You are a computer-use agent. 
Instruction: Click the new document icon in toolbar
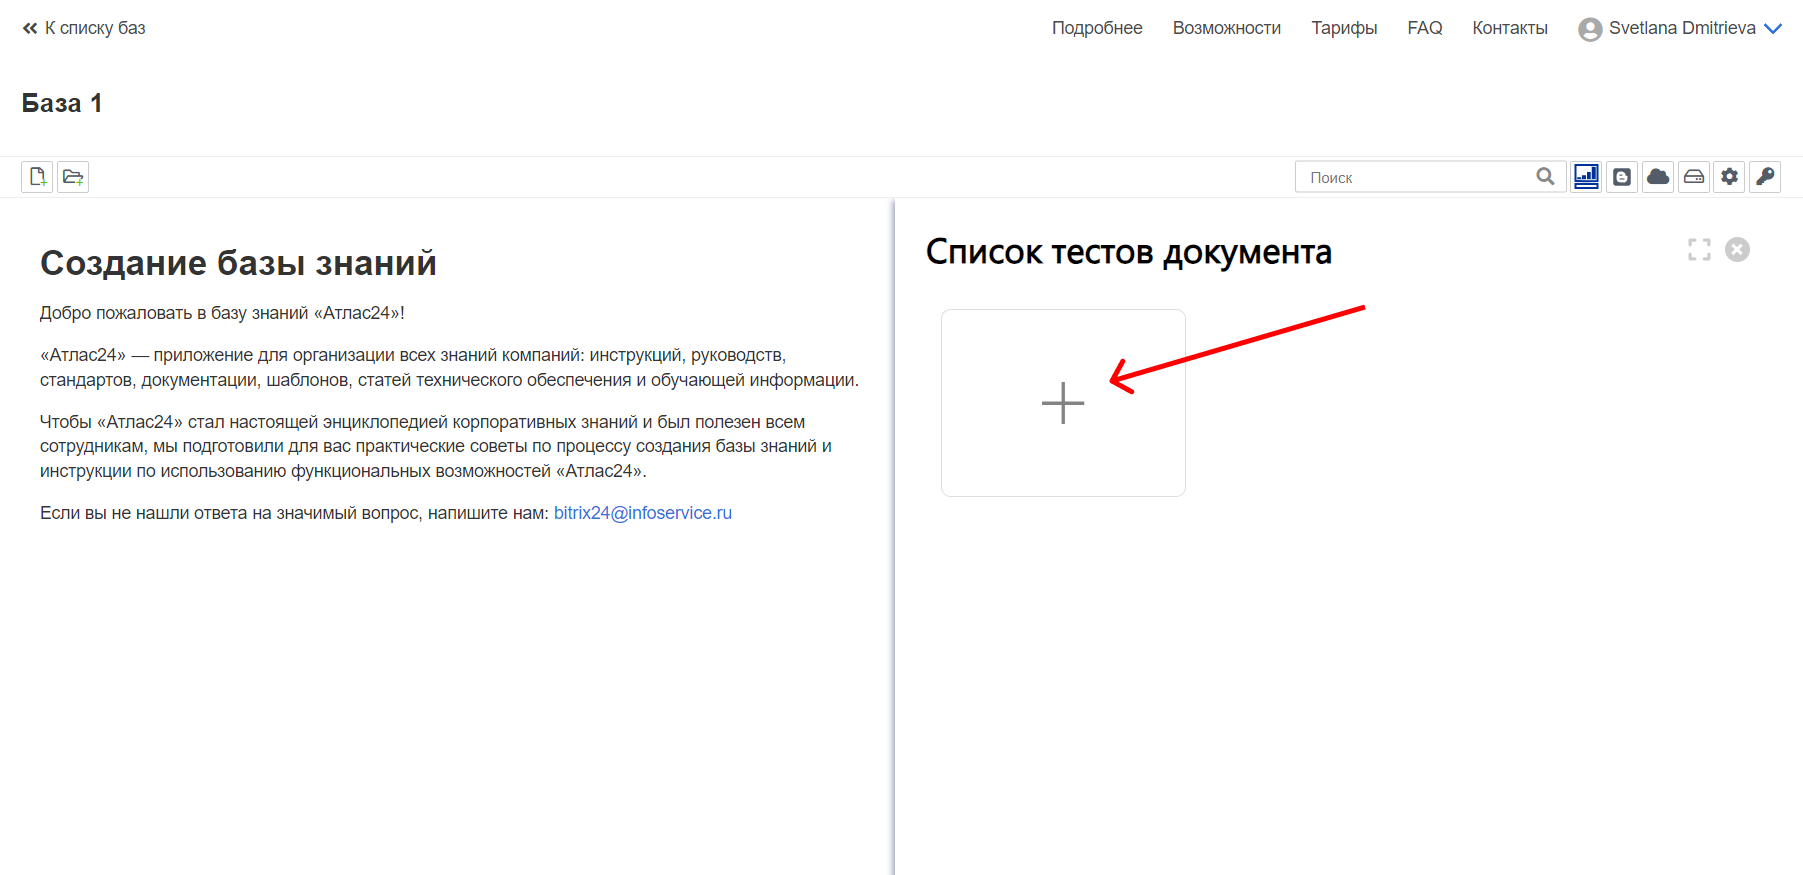coord(37,177)
